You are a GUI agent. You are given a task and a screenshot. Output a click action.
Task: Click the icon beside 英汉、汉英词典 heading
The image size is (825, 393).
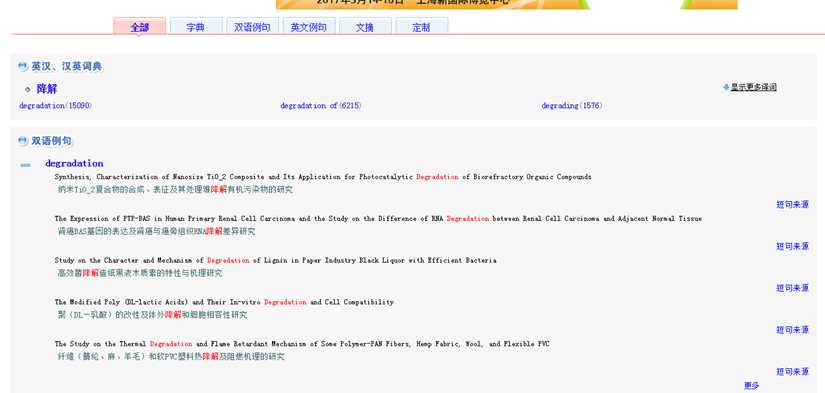pyautogui.click(x=23, y=67)
